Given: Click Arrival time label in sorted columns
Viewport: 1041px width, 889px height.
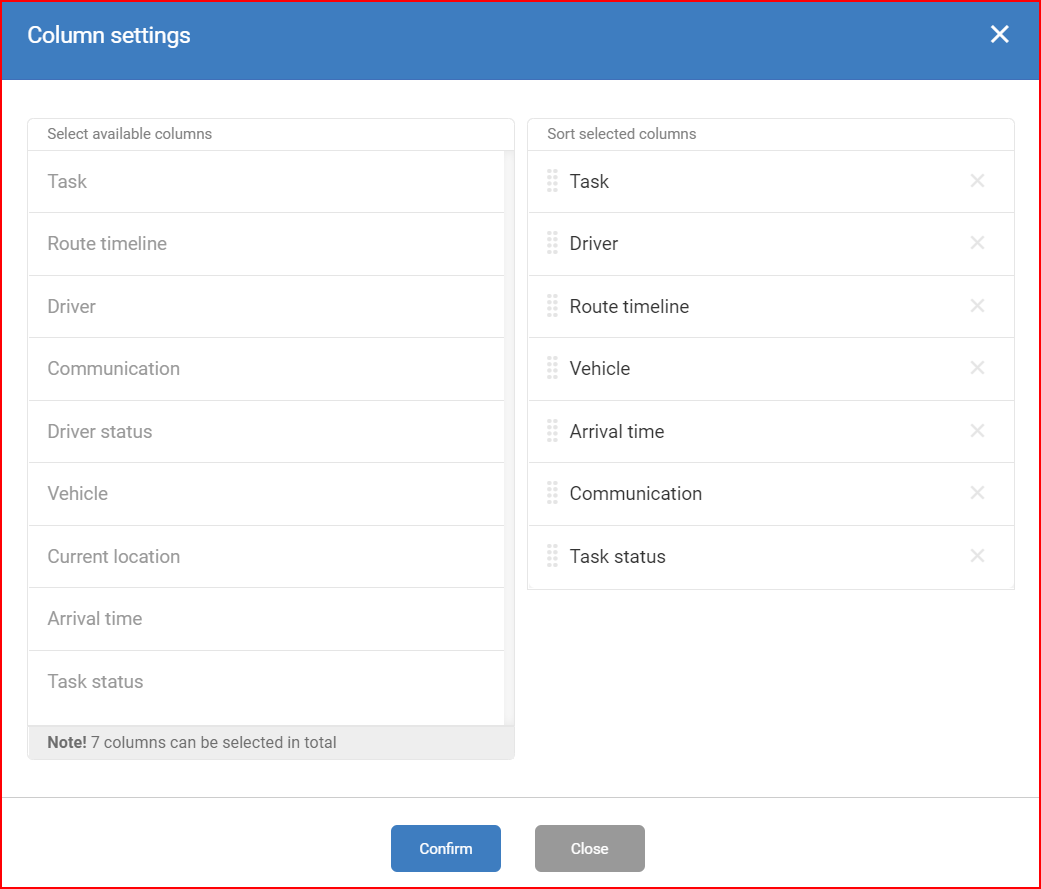Looking at the screenshot, I should click(x=617, y=432).
